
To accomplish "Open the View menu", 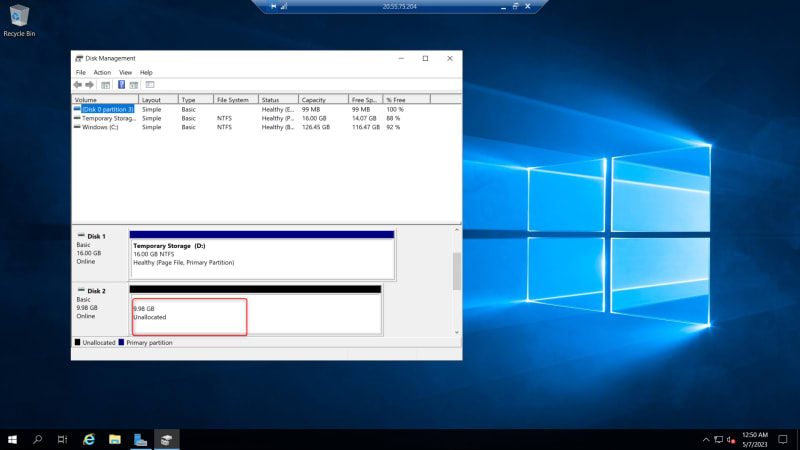I will (126, 72).
